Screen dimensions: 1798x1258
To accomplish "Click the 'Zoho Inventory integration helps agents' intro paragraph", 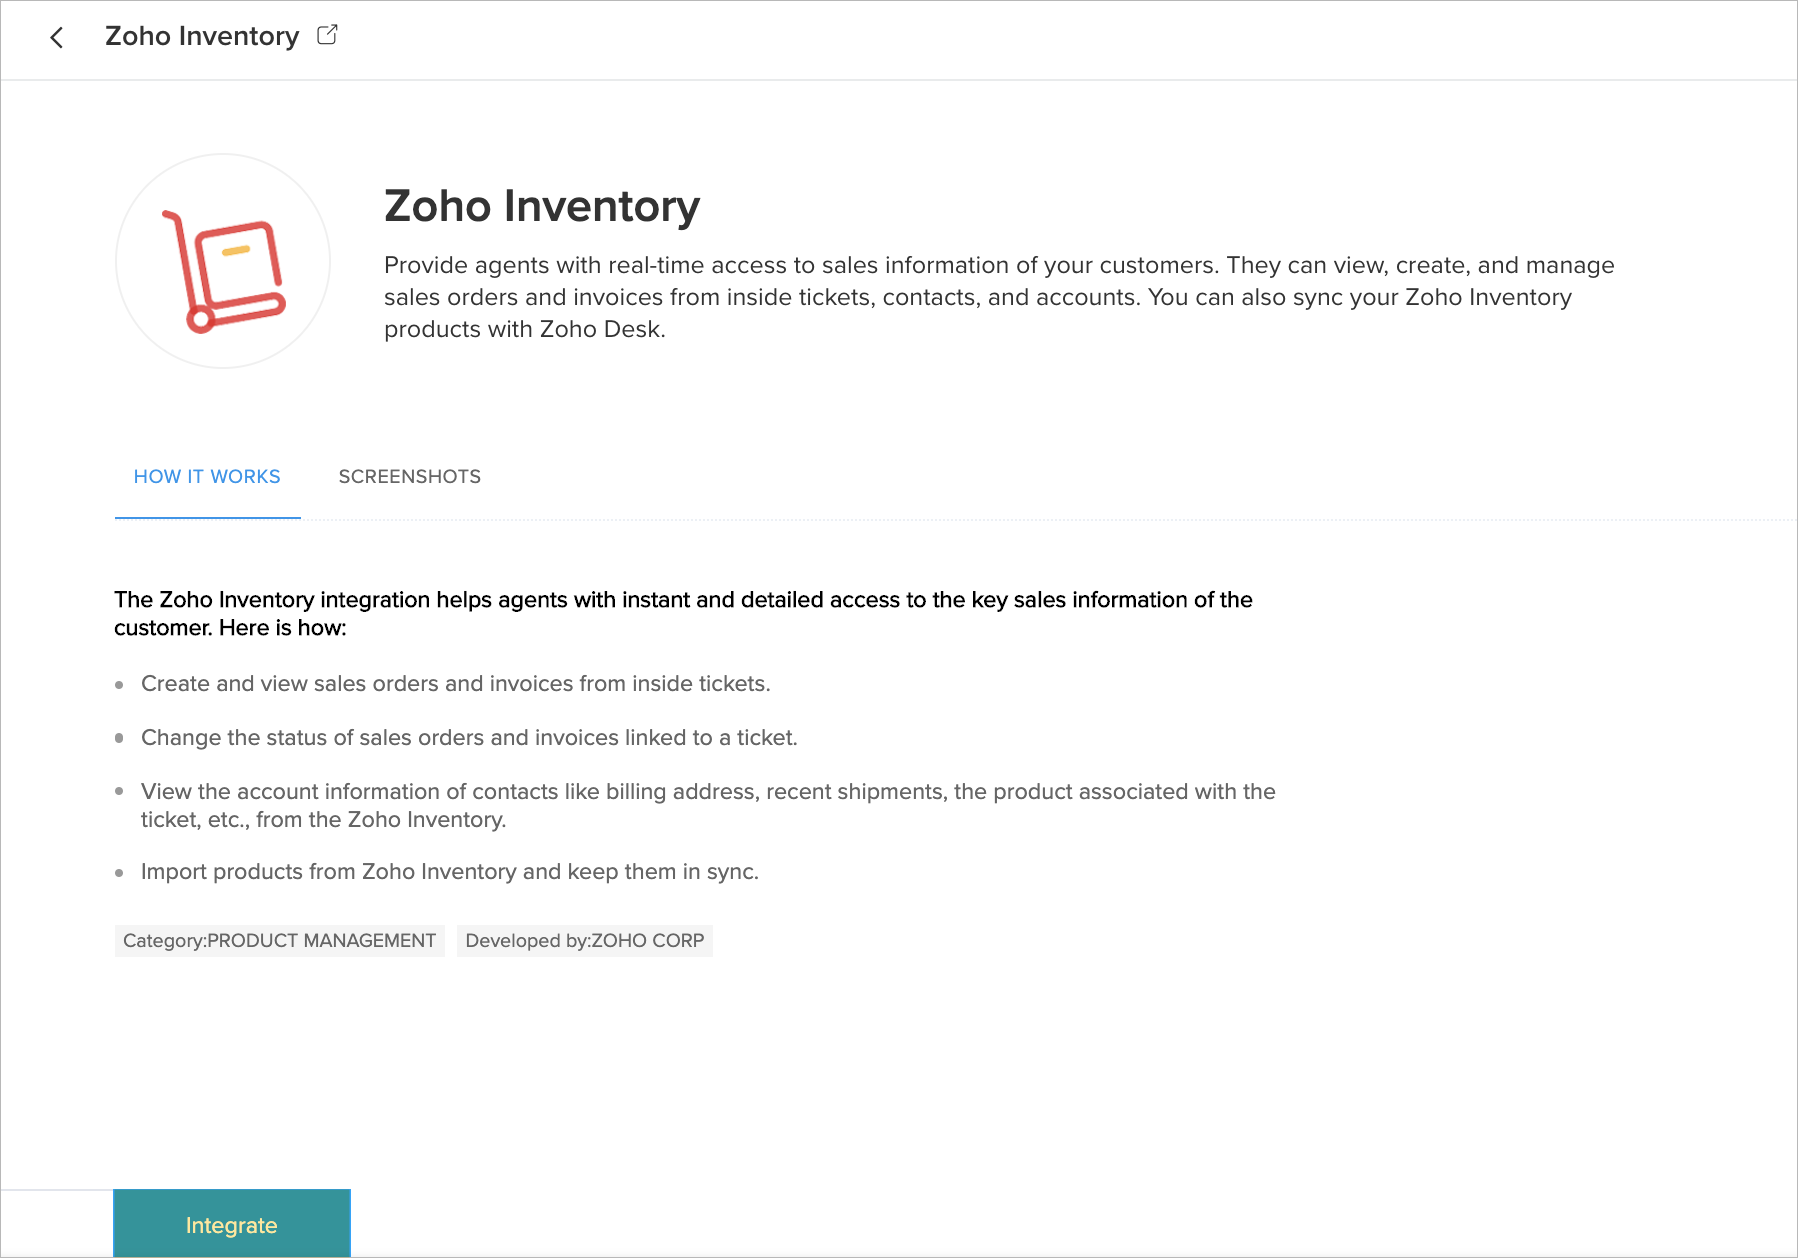I will point(683,613).
